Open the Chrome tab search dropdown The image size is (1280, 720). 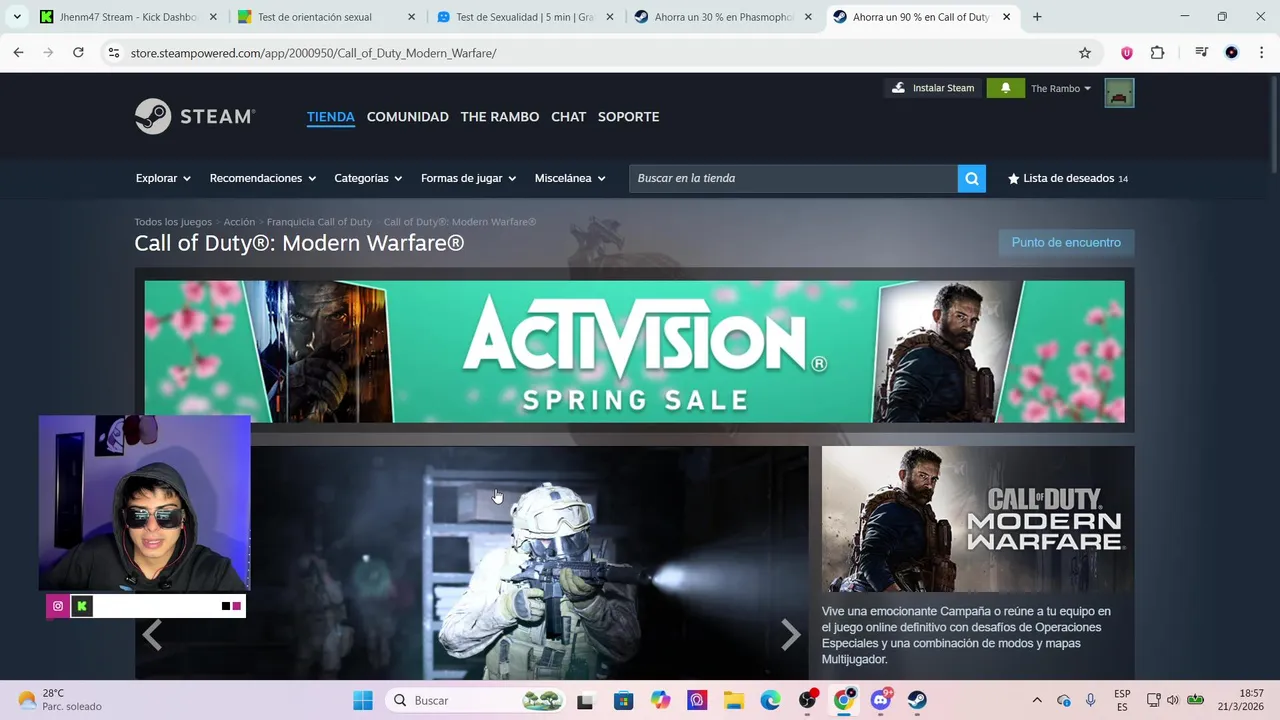point(17,17)
